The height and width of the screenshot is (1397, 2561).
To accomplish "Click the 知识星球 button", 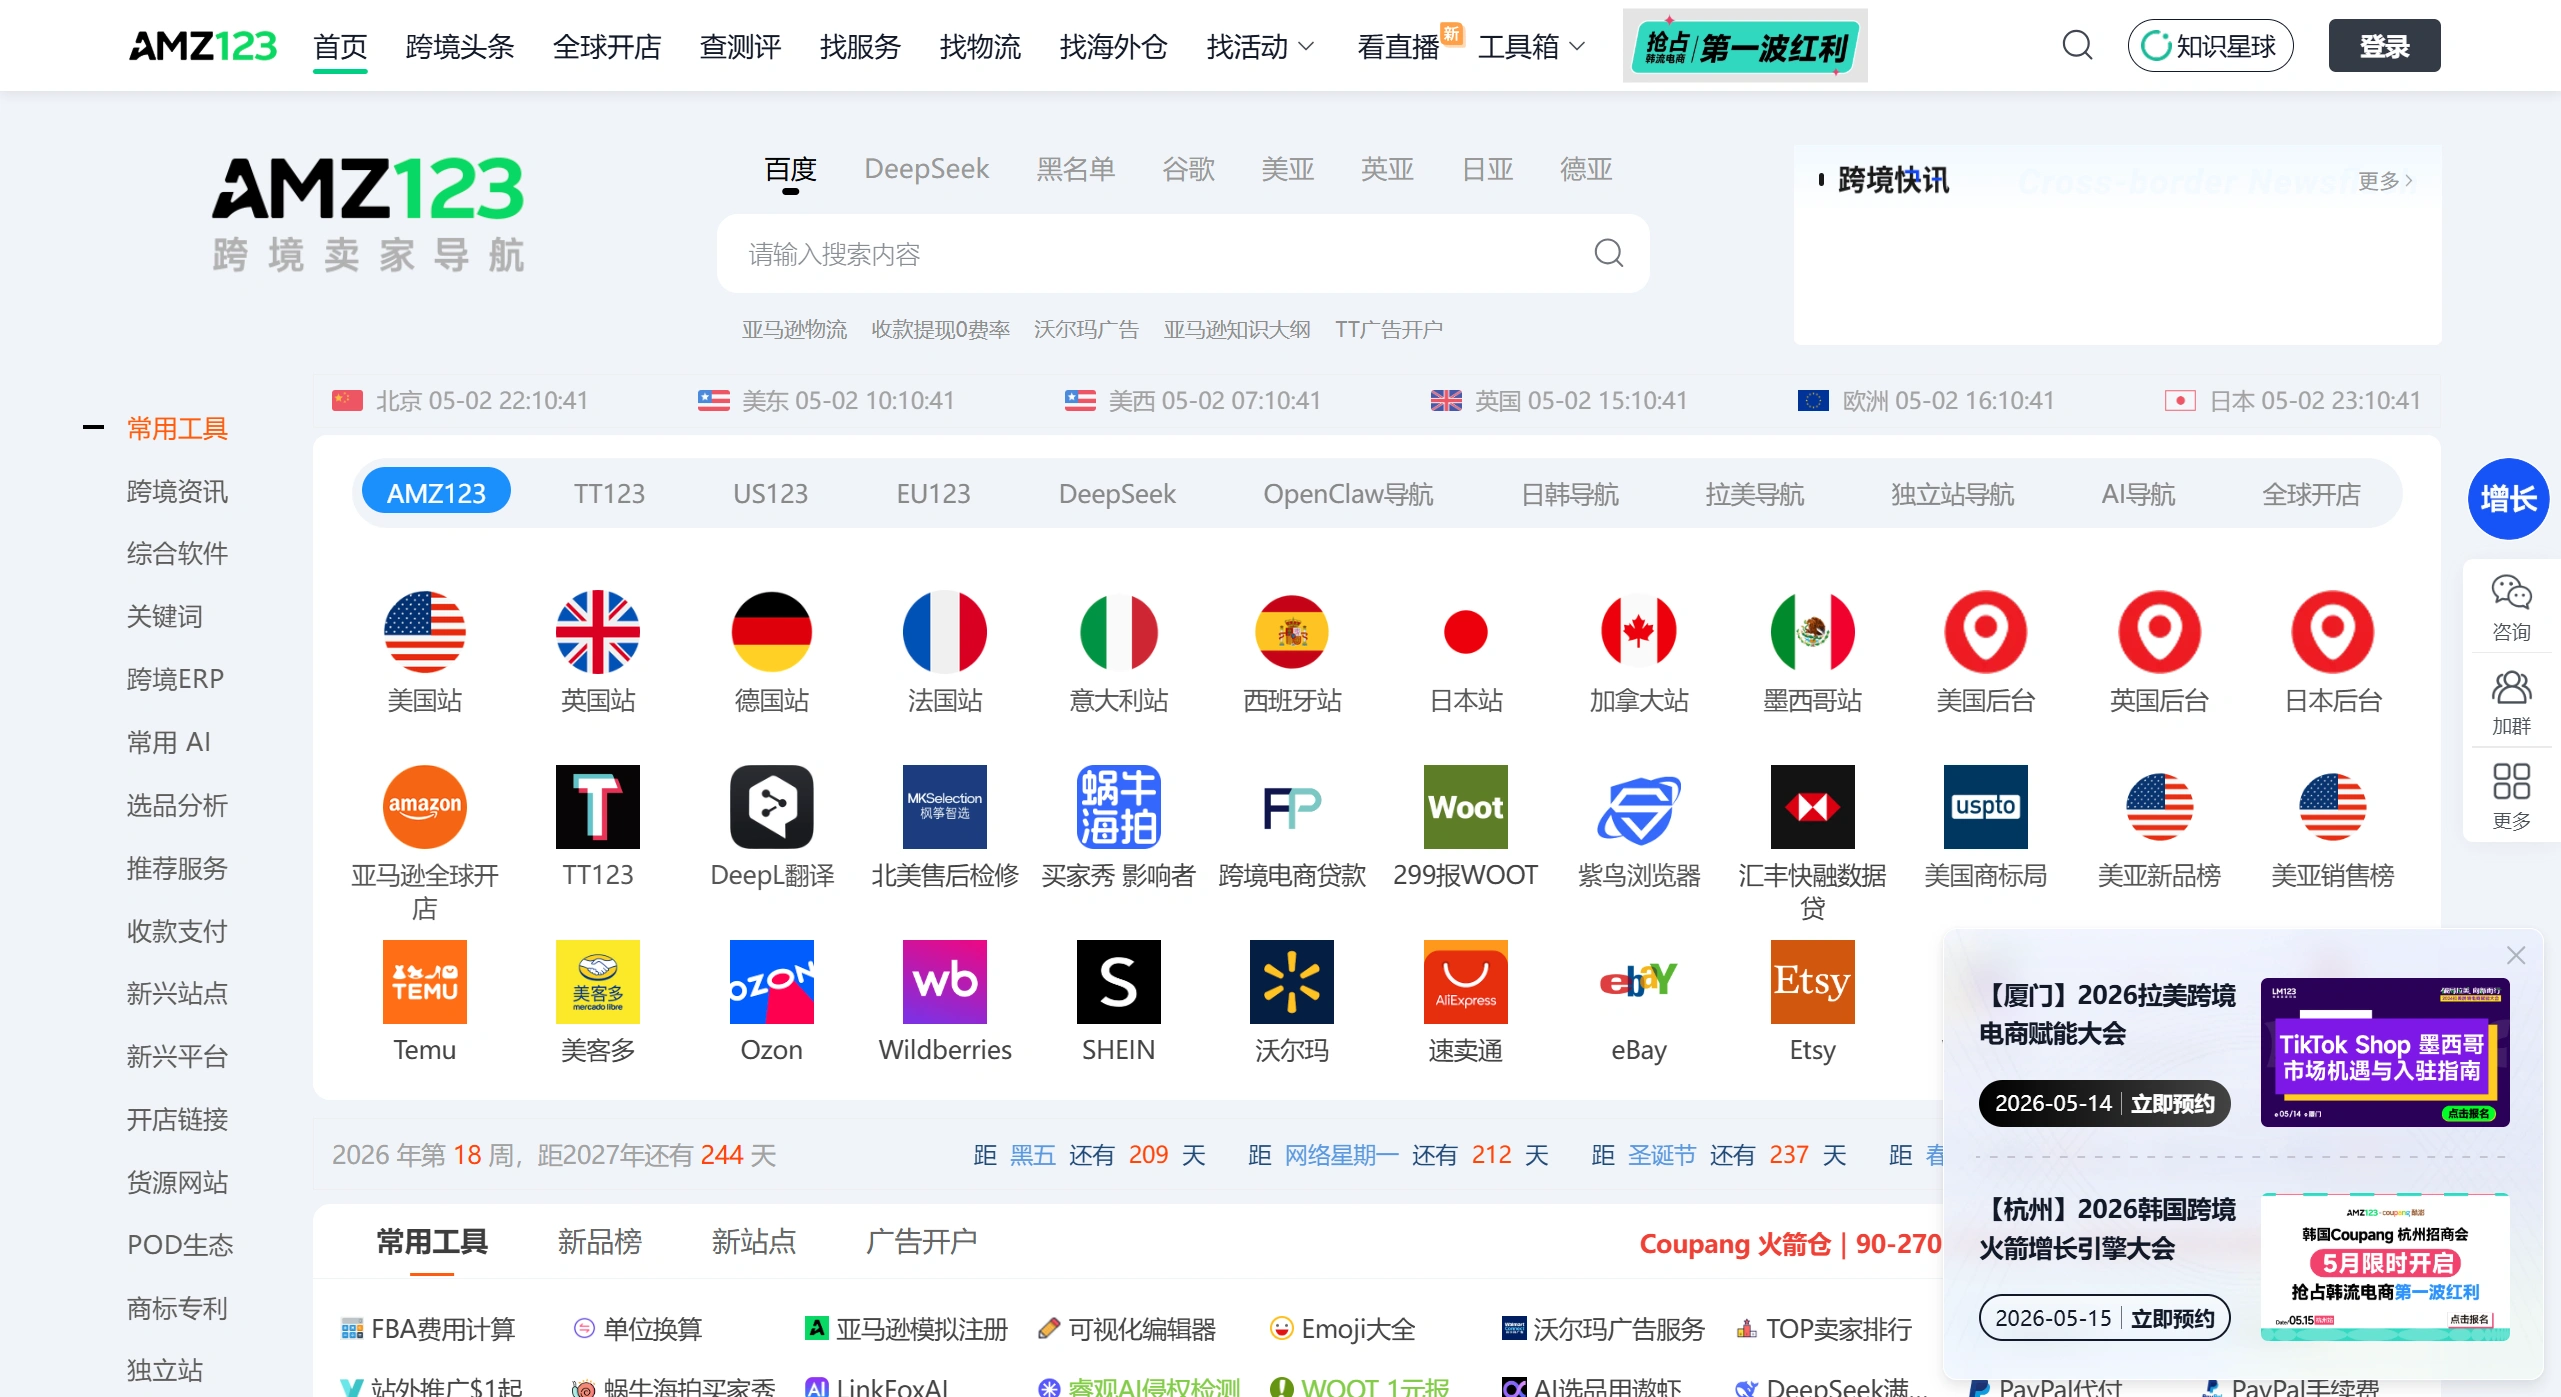I will [2210, 45].
